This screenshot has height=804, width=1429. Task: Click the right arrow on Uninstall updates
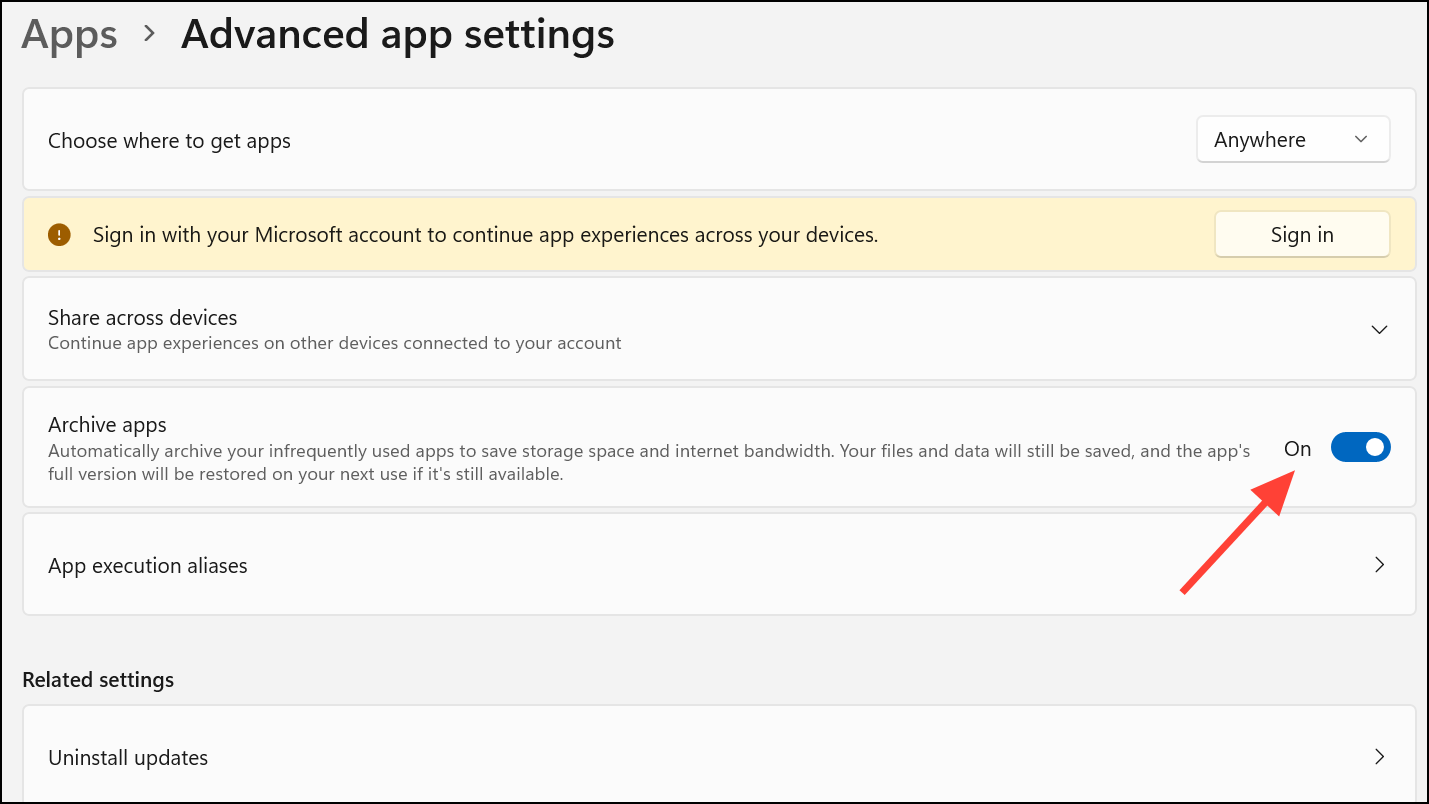[x=1379, y=757]
